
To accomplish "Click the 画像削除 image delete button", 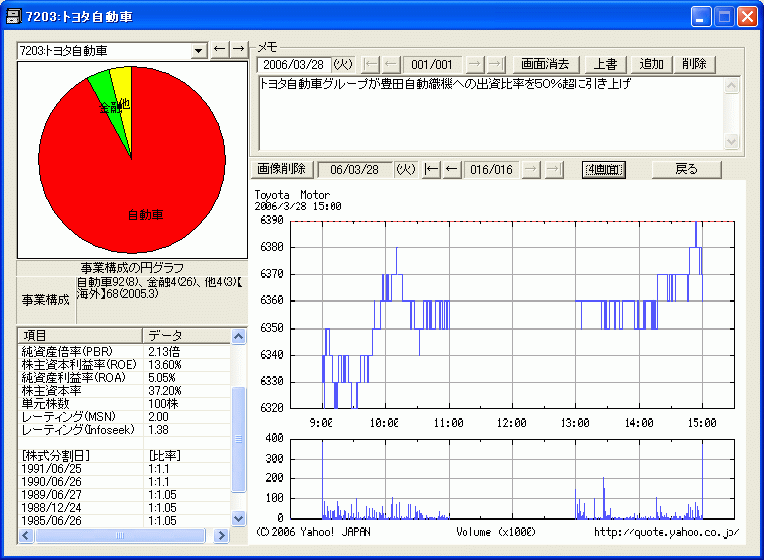I will tap(286, 169).
